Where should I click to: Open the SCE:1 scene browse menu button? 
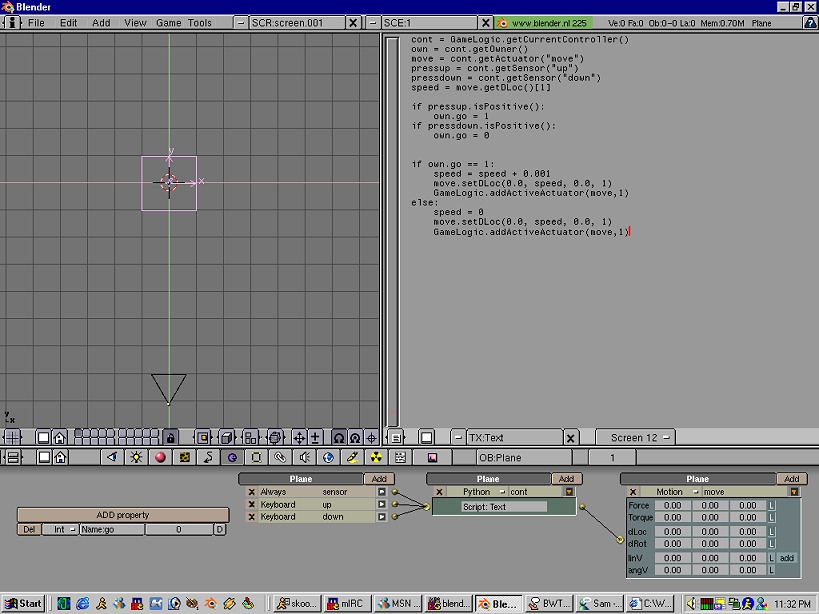[x=372, y=22]
